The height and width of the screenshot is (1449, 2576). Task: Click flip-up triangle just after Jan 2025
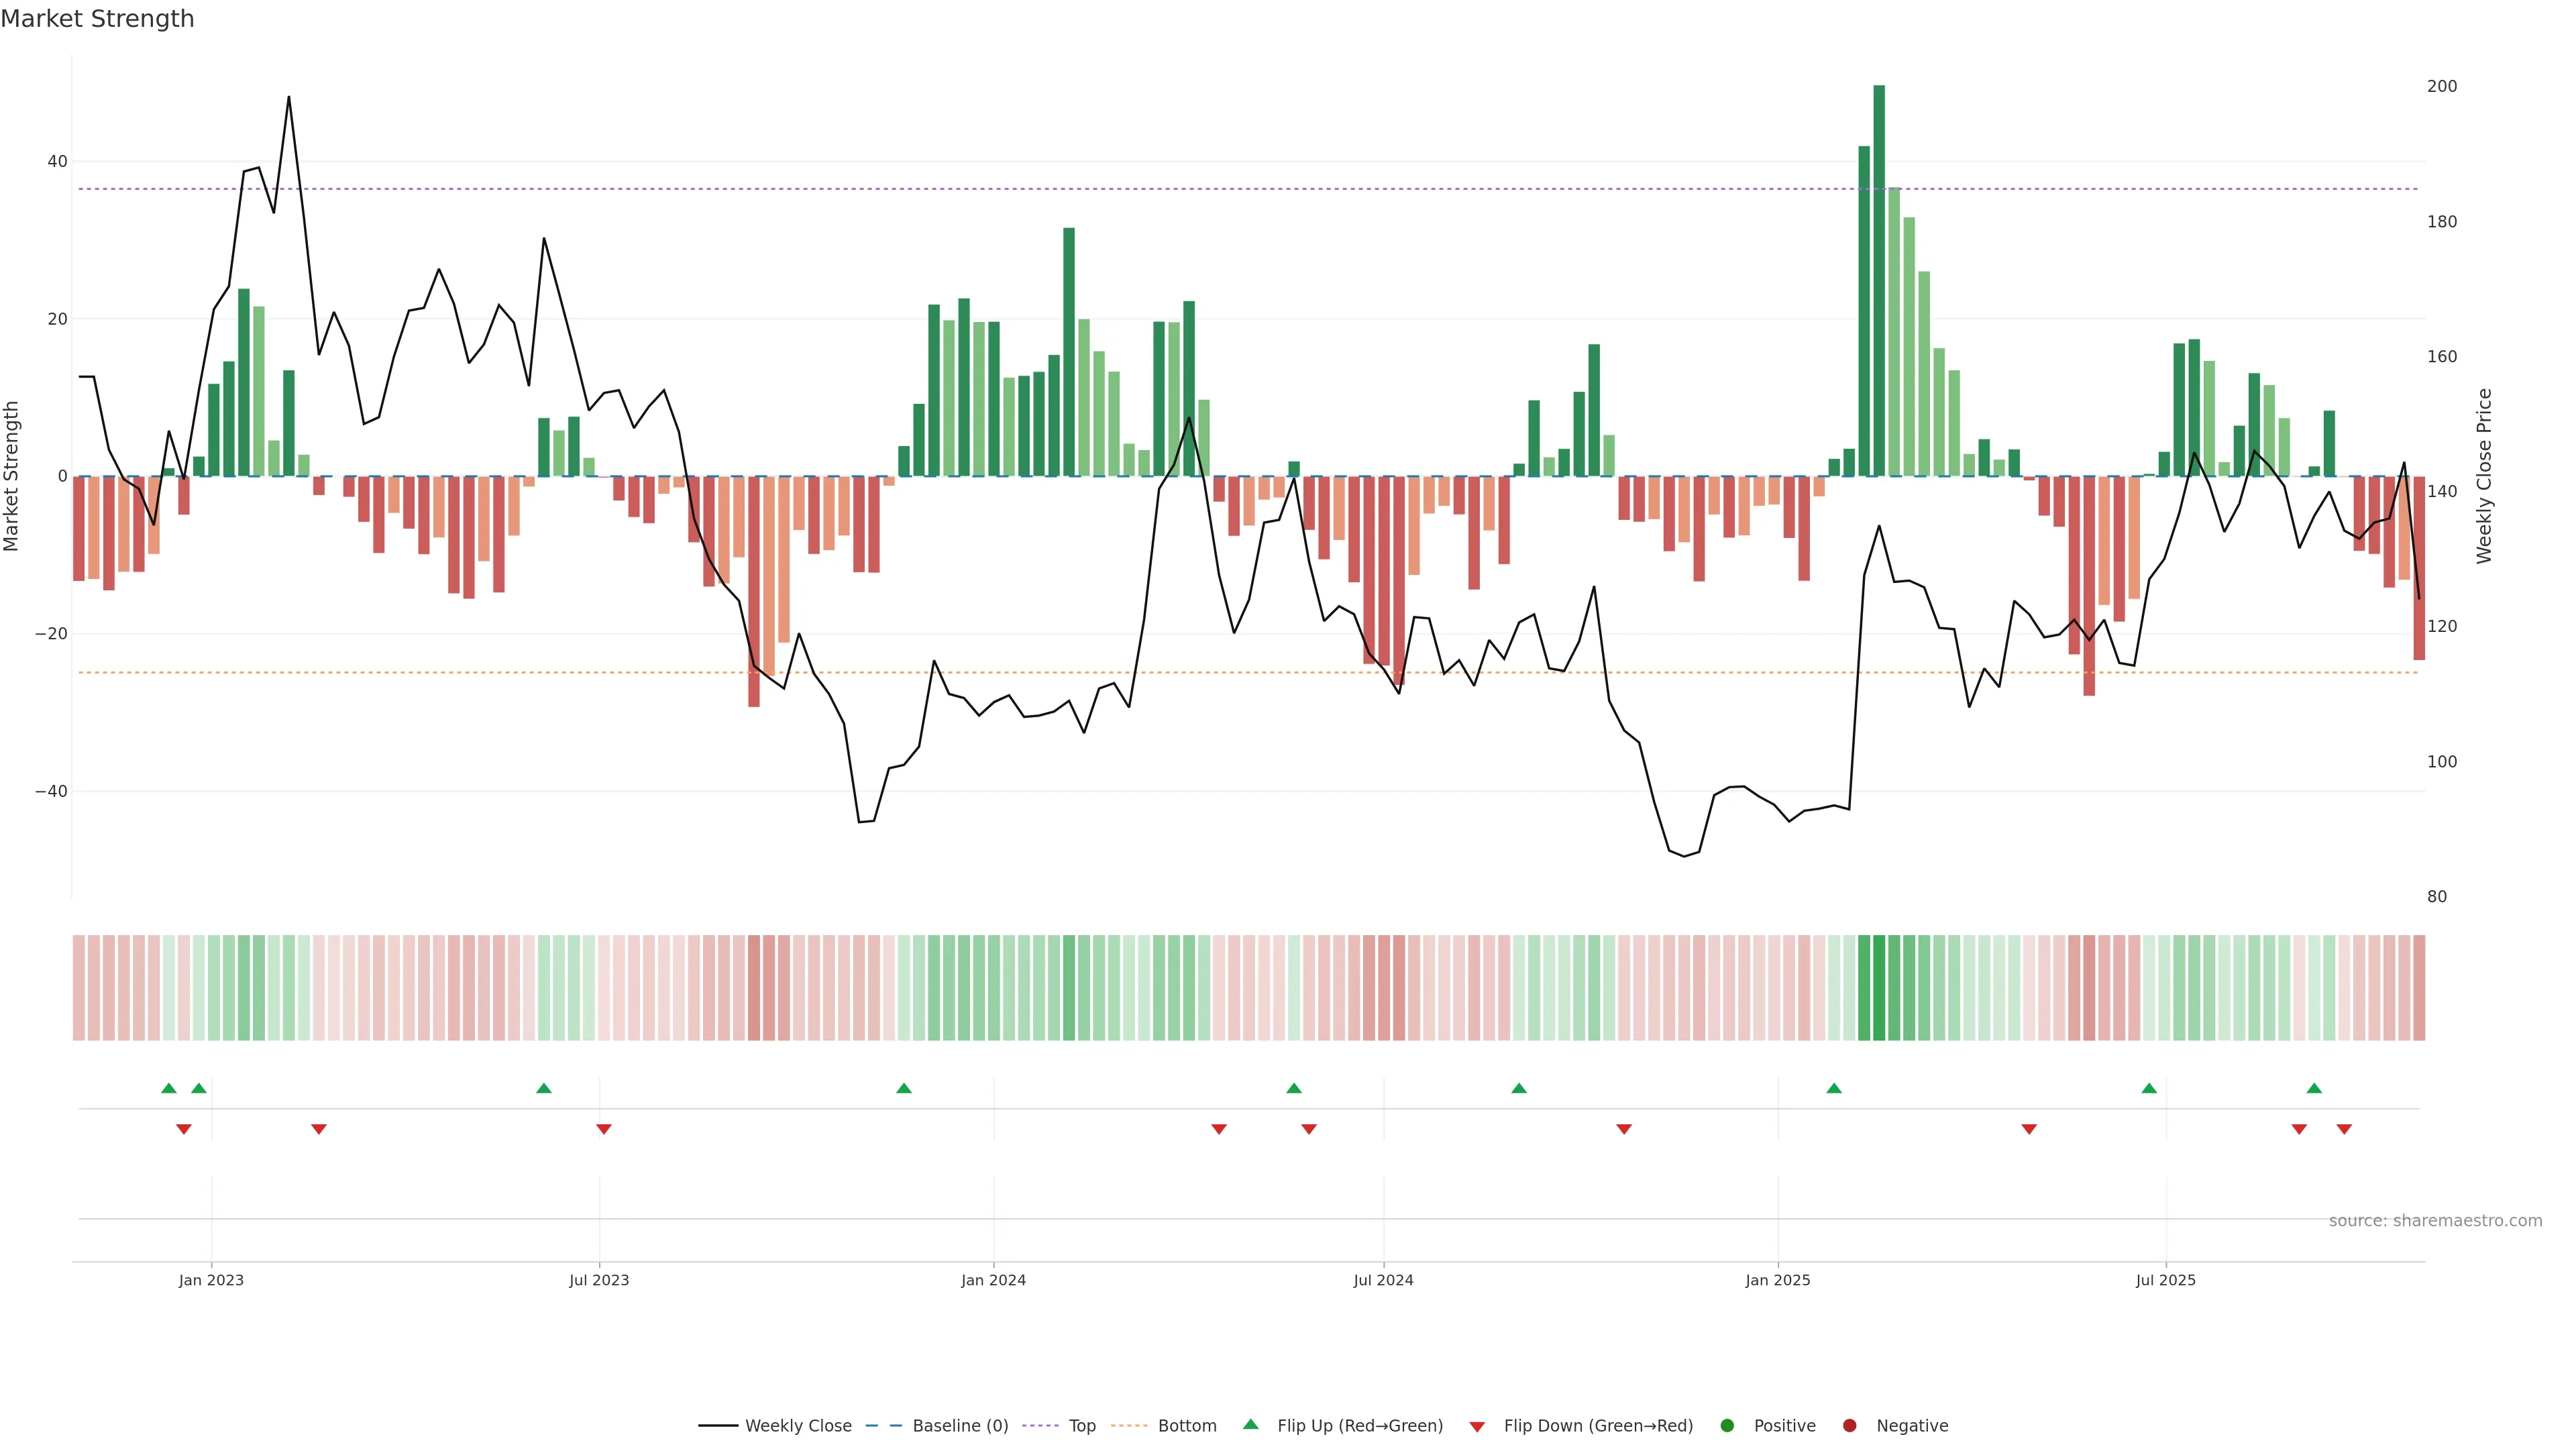point(1834,1088)
